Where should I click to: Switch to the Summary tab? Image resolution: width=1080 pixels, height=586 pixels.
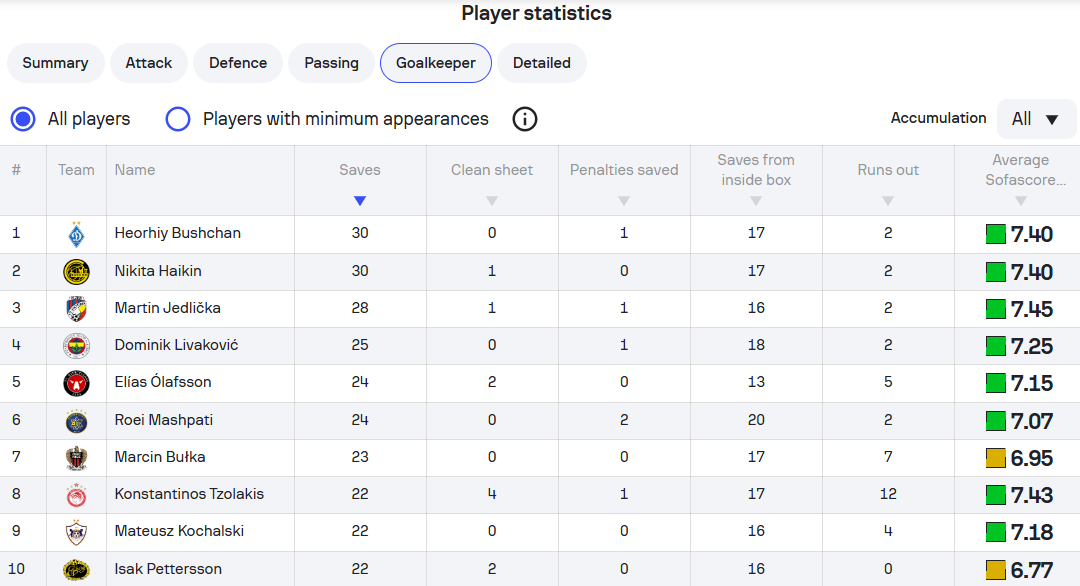(56, 63)
